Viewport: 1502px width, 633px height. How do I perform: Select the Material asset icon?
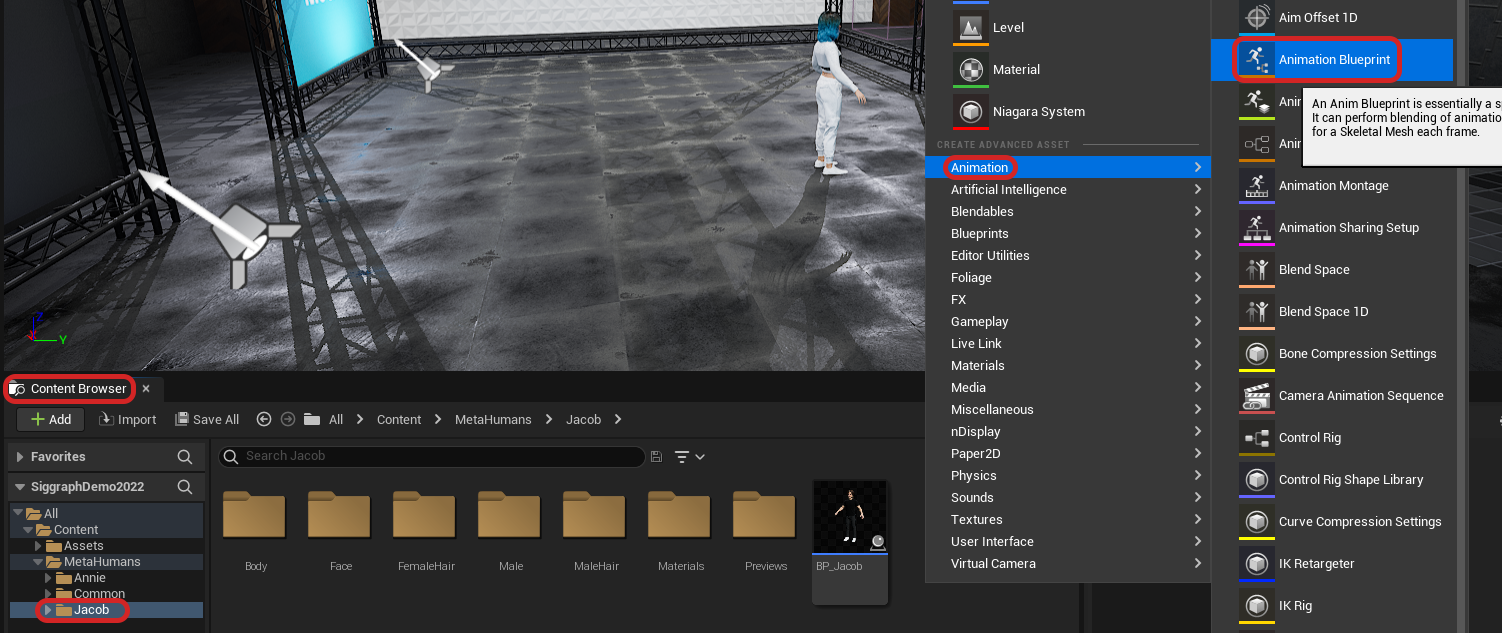pyautogui.click(x=970, y=70)
